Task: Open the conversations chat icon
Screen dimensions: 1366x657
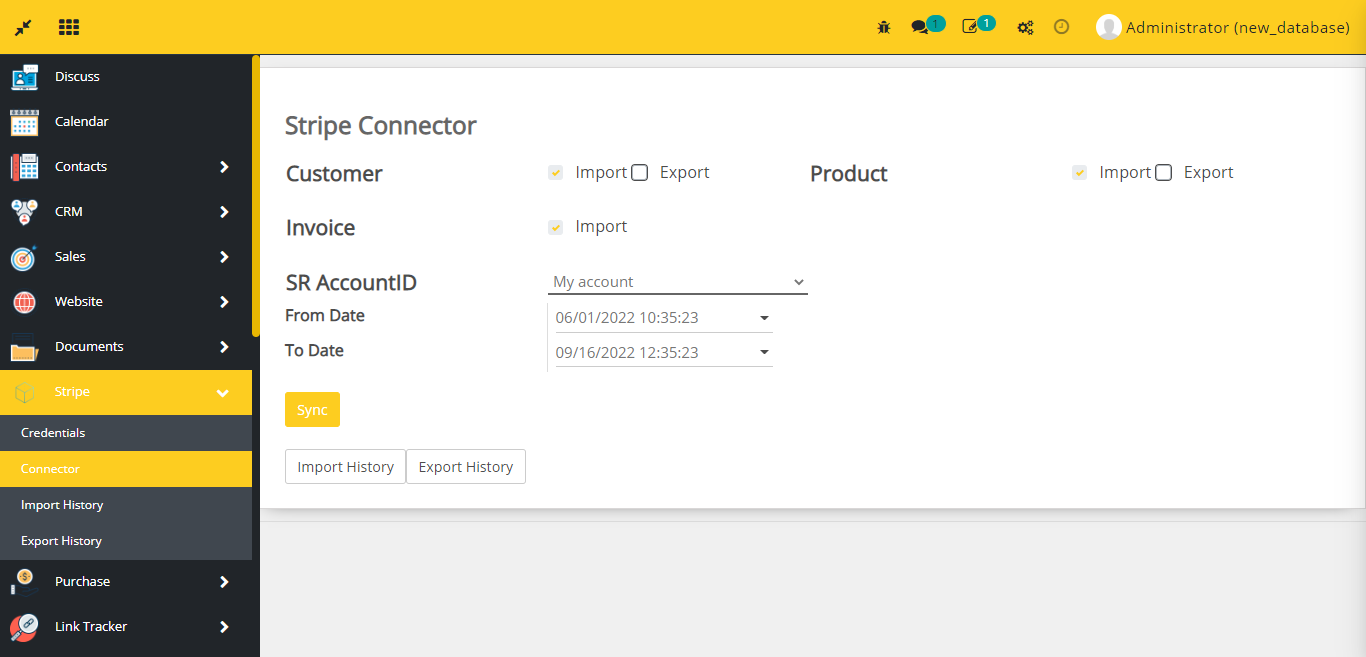Action: coord(919,27)
